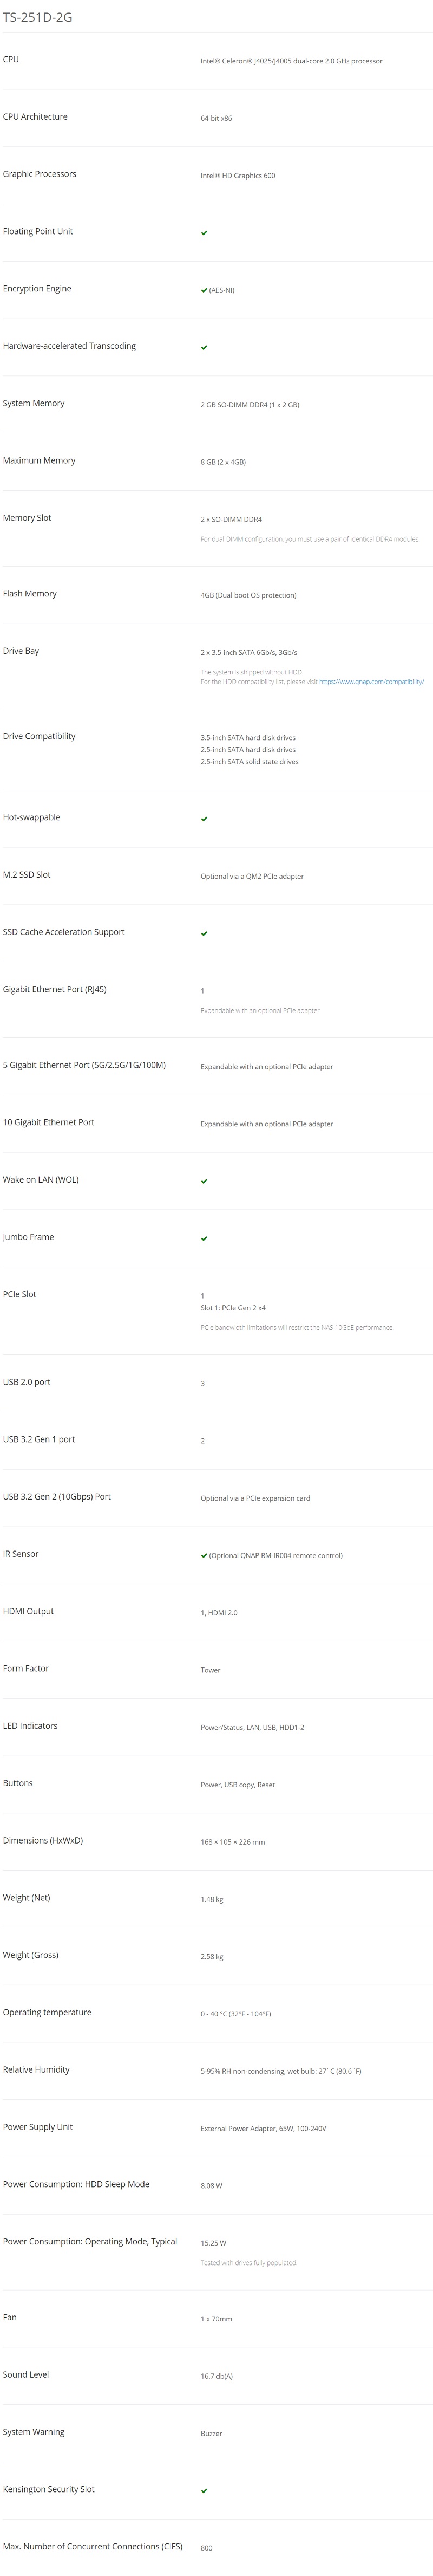The height and width of the screenshot is (2576, 433).
Task: Click the TS-251D-2G model heading
Action: tap(37, 17)
